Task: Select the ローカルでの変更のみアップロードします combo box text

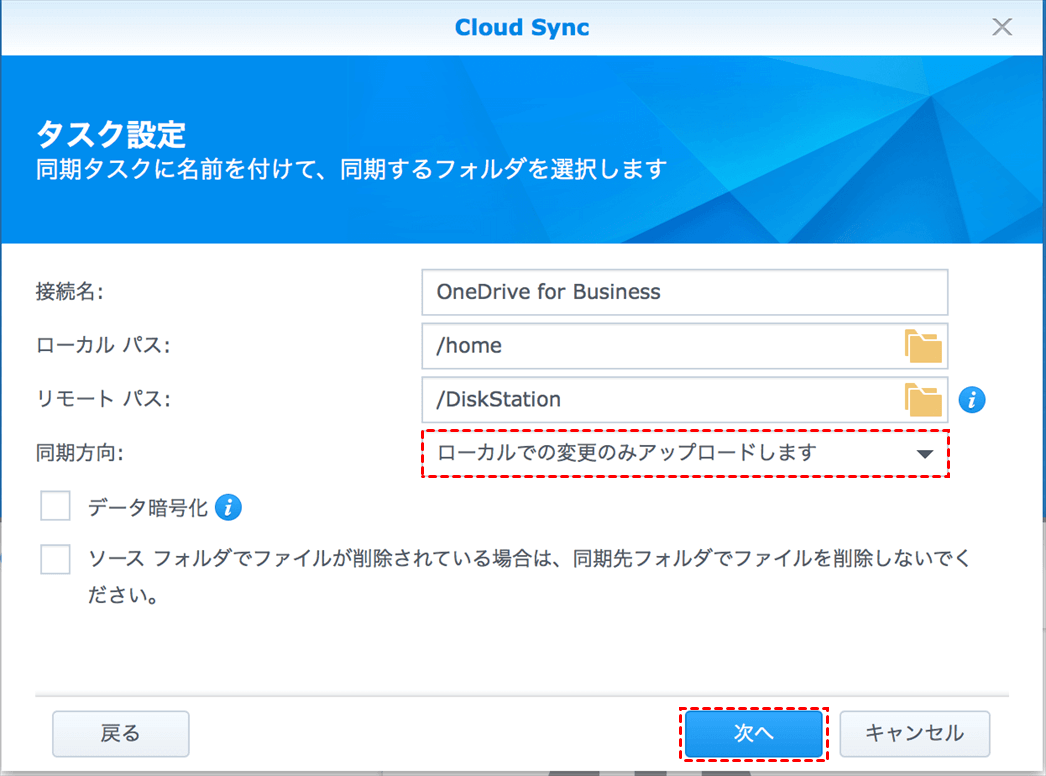Action: 627,453
